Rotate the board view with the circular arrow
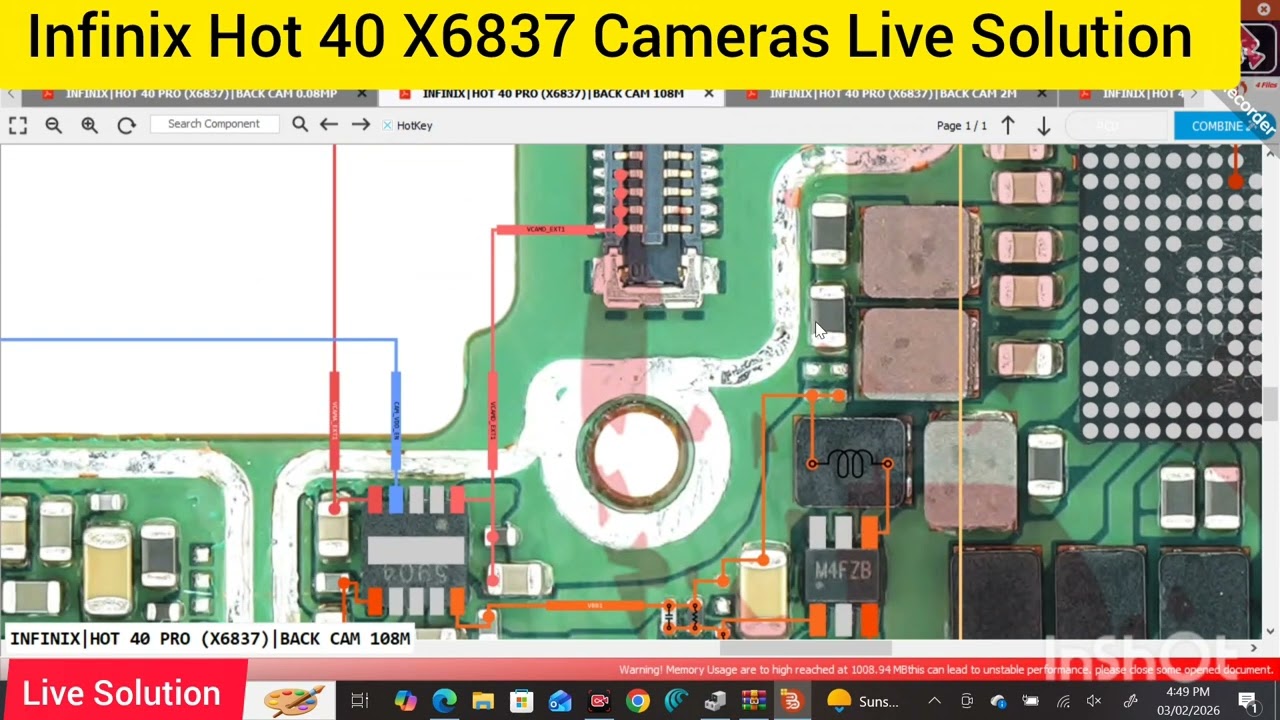1280x720 pixels. pos(126,125)
